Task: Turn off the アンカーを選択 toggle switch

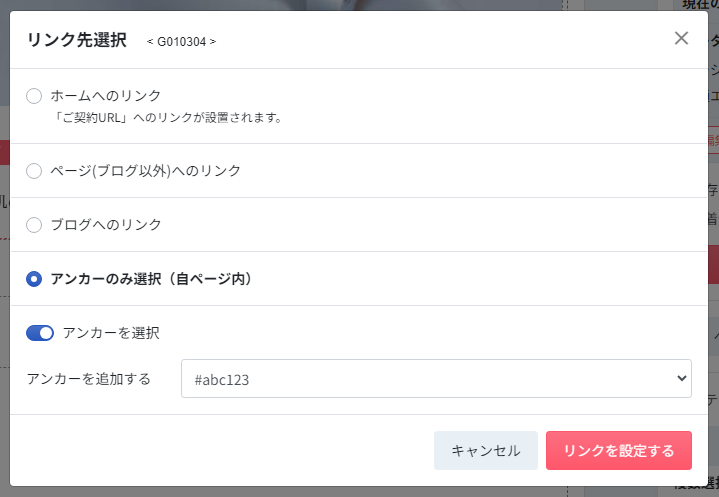Action: tap(40, 333)
